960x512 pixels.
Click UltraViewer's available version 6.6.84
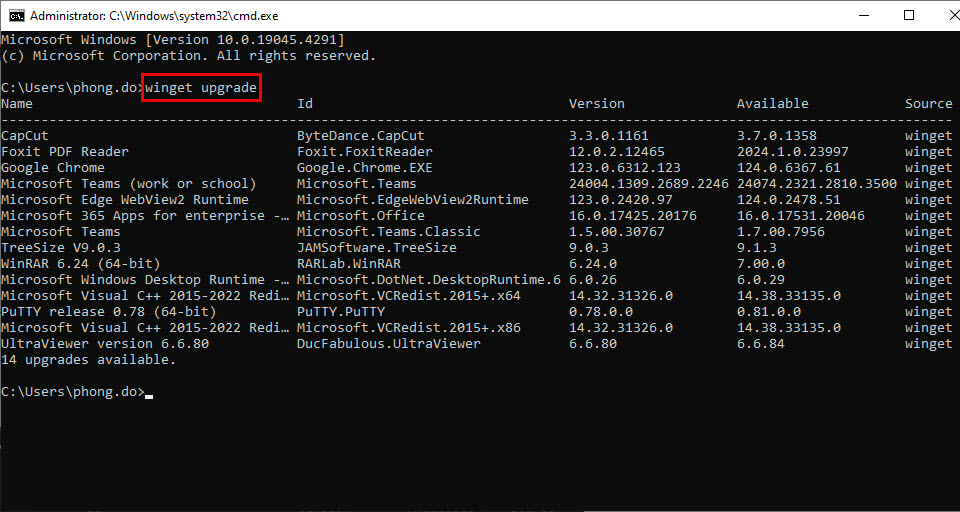pos(761,344)
